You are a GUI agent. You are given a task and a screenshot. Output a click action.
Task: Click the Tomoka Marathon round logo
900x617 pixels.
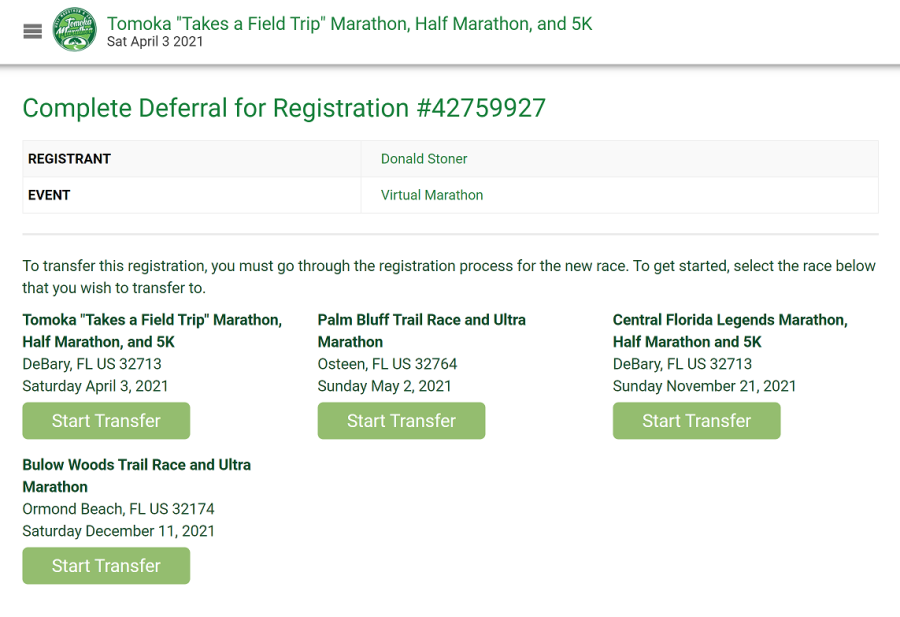point(75,30)
